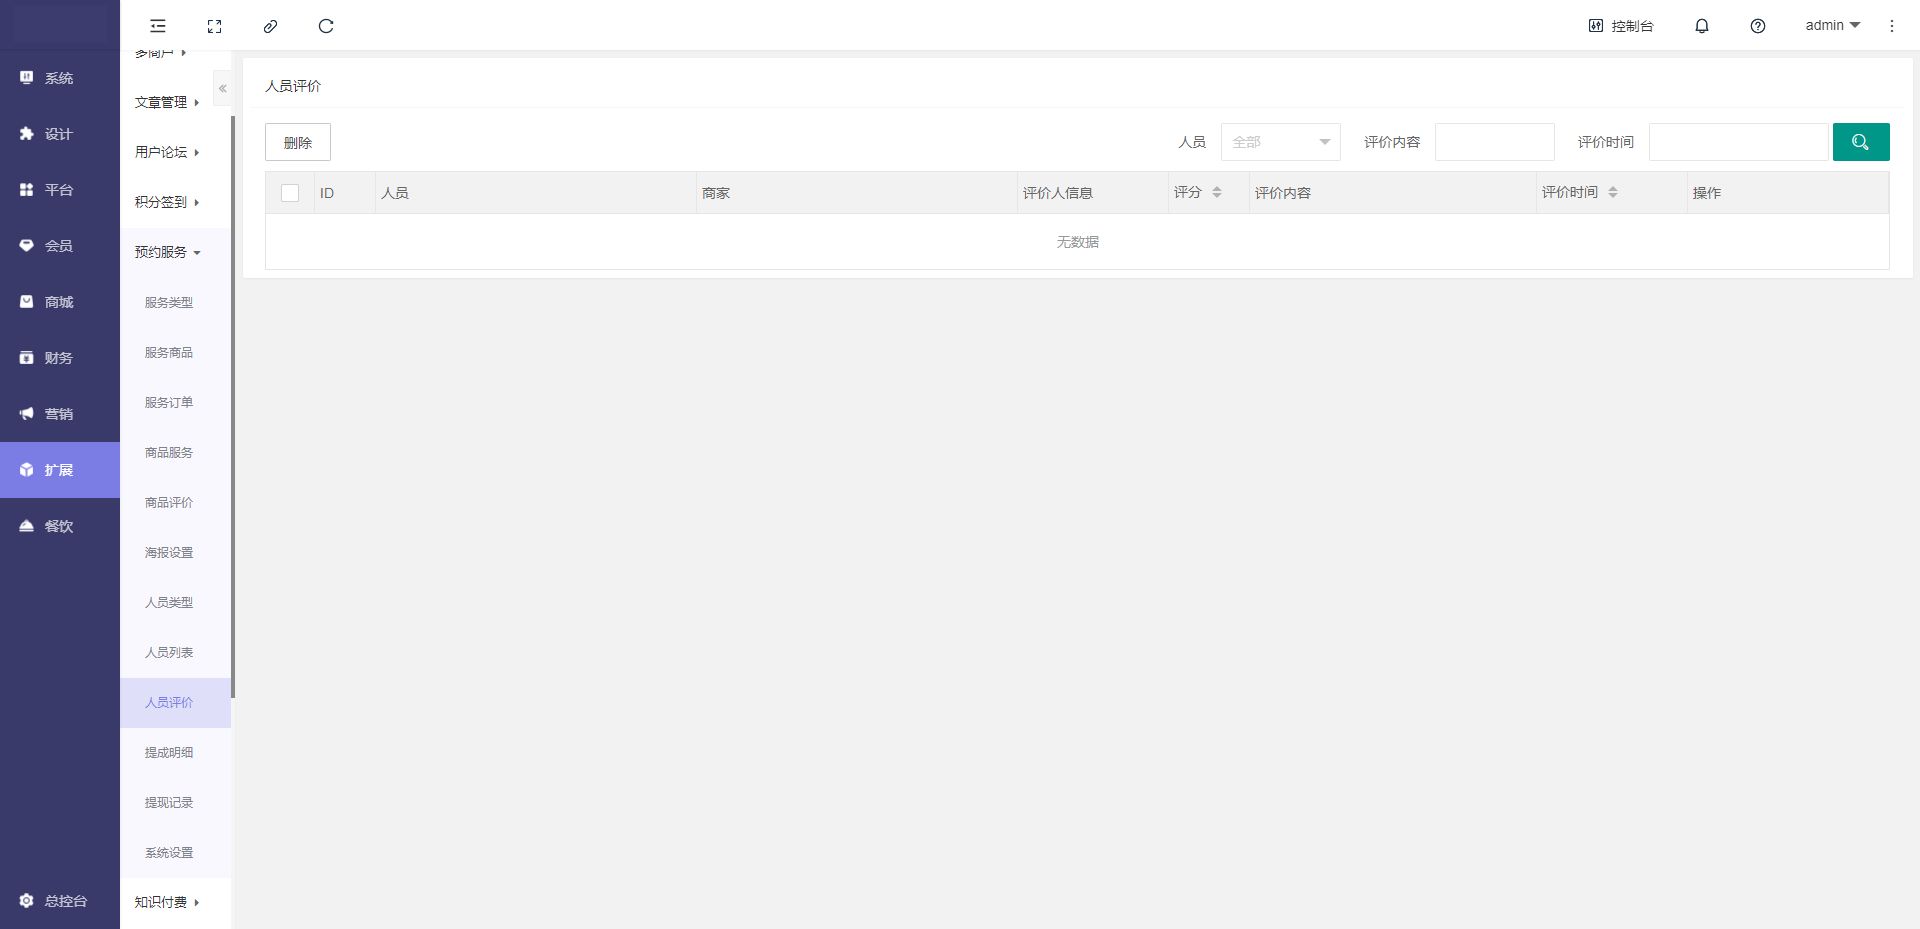Click the link icon in top toolbar
This screenshot has width=1920, height=929.
[x=270, y=26]
